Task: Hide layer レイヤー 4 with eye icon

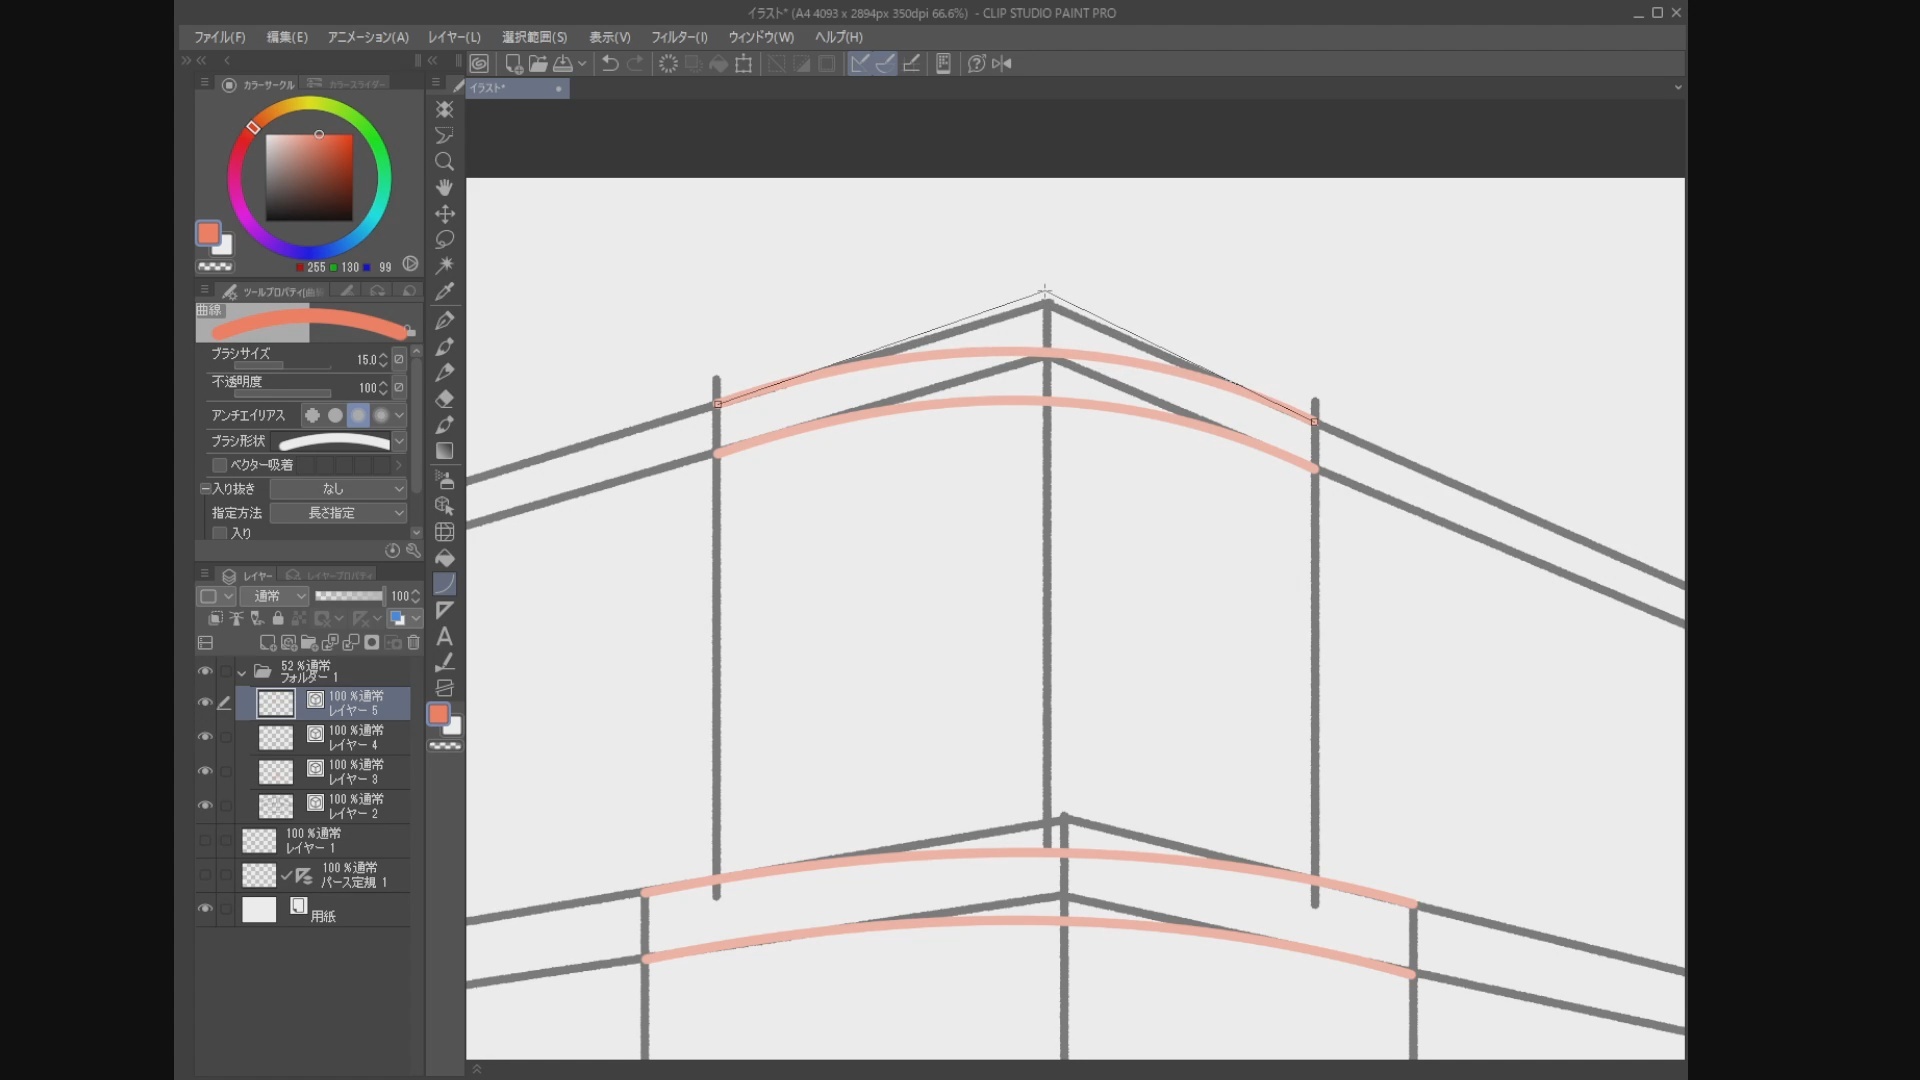Action: pos(205,737)
